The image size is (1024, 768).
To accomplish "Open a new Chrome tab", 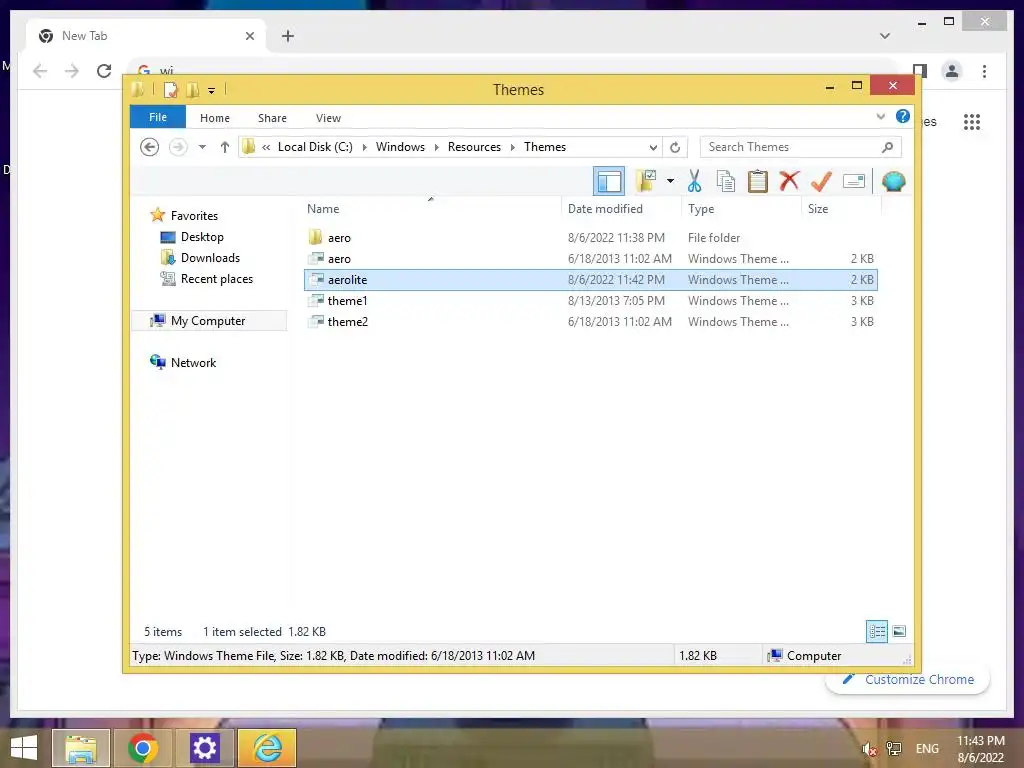I will [x=287, y=36].
